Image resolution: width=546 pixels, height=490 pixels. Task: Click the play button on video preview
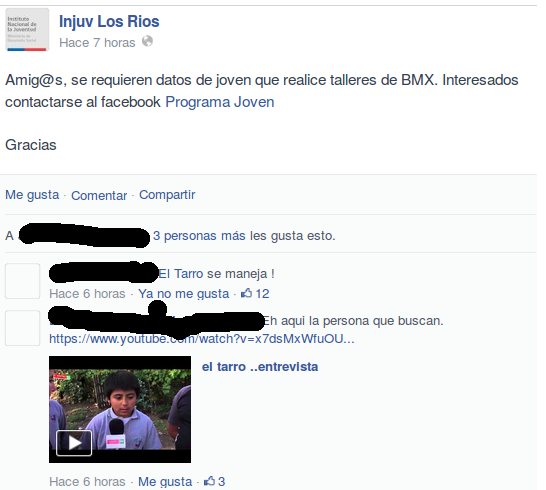(x=74, y=443)
